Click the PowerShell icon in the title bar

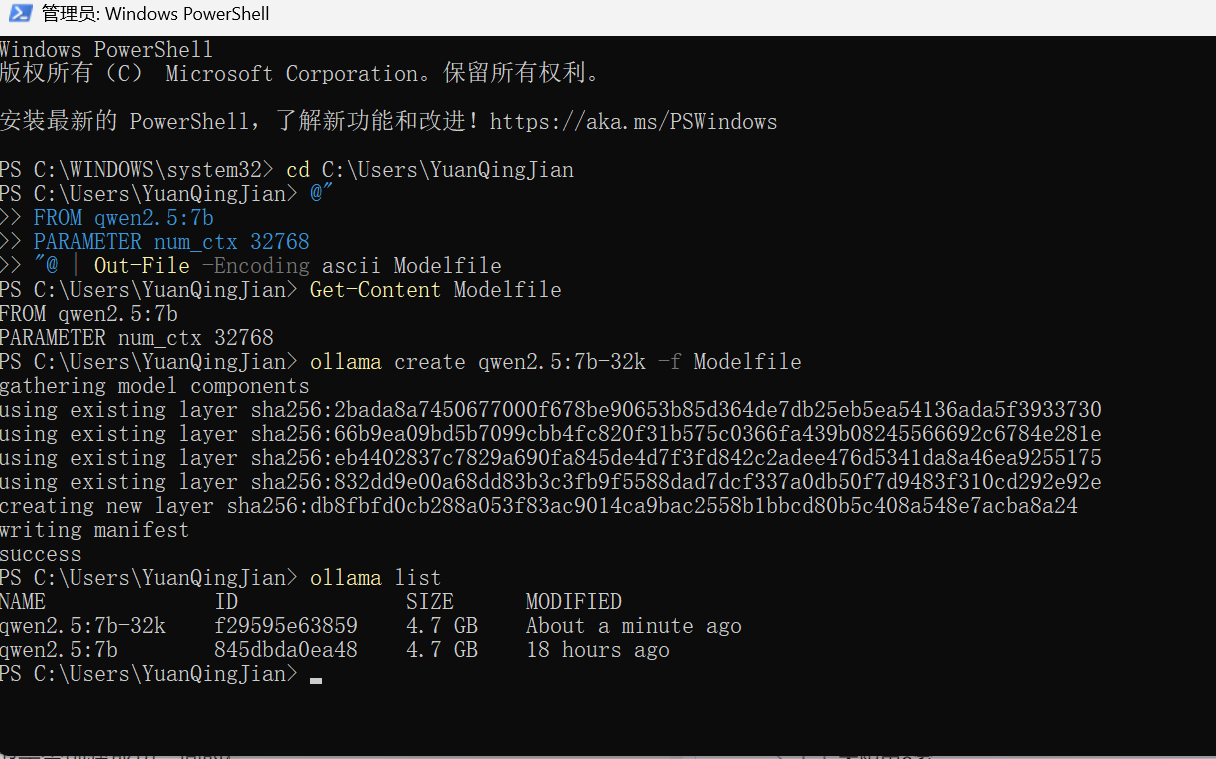pos(19,14)
